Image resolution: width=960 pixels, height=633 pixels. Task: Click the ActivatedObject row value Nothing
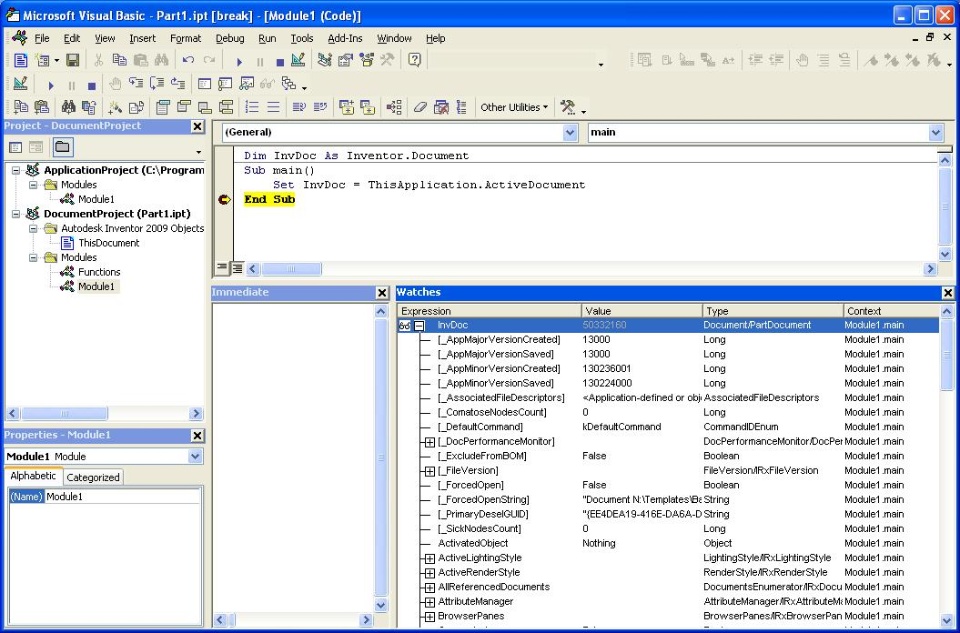pos(599,544)
